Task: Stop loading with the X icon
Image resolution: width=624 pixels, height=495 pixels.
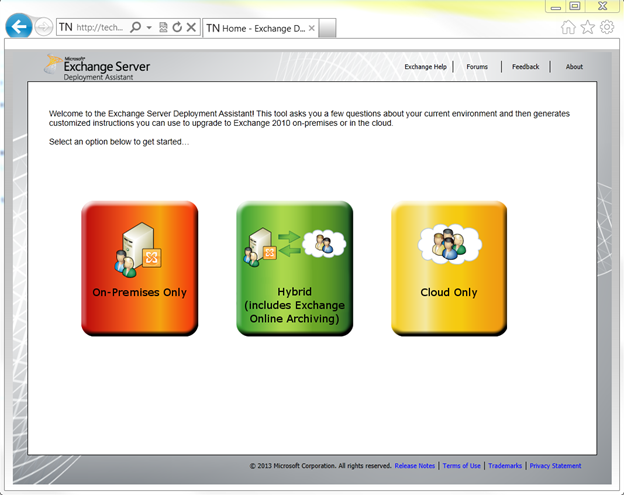Action: [191, 27]
